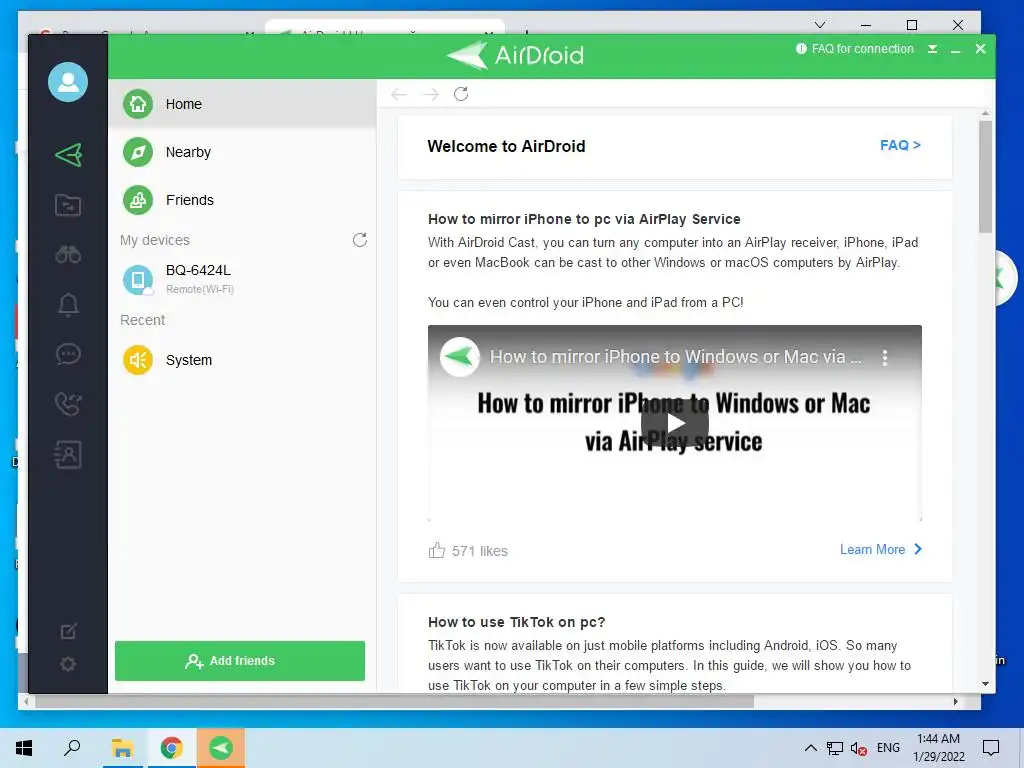Select the BQ-6424L device
Screen dimensions: 1024x768
[242, 279]
